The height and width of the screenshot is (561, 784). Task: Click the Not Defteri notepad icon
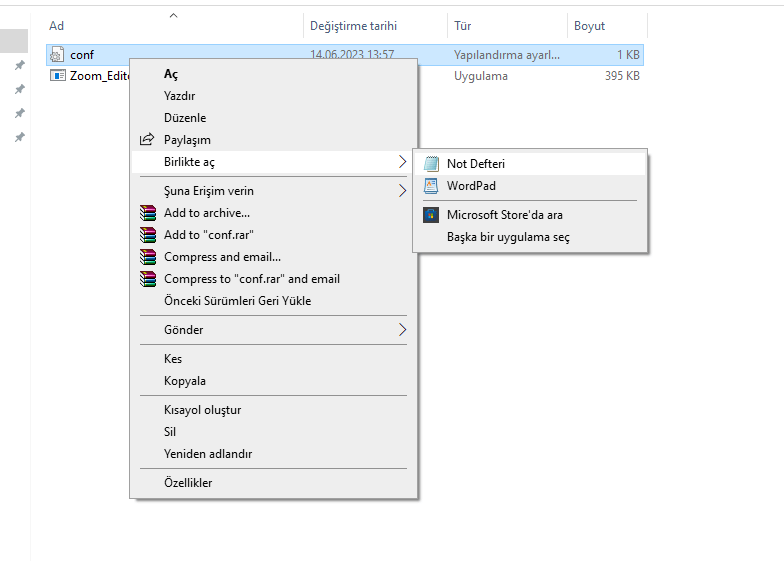(x=431, y=164)
